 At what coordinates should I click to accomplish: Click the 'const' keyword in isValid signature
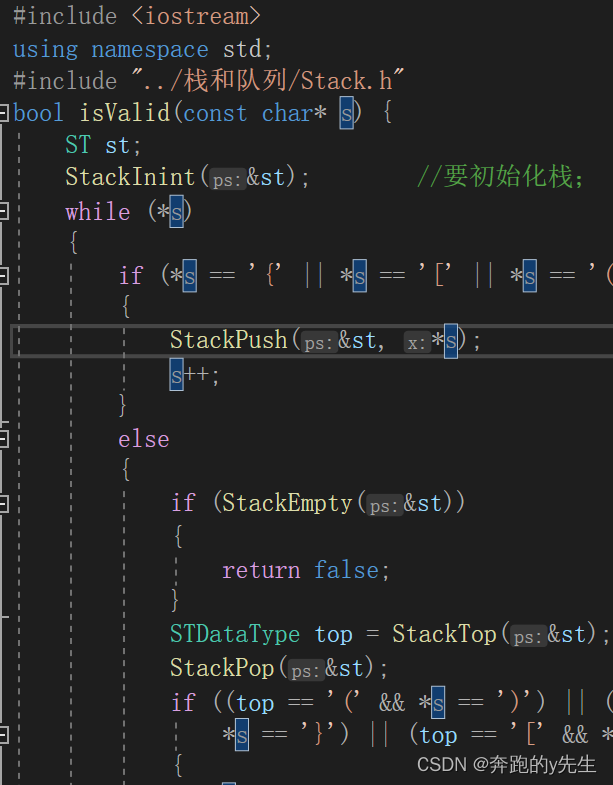tap(215, 113)
